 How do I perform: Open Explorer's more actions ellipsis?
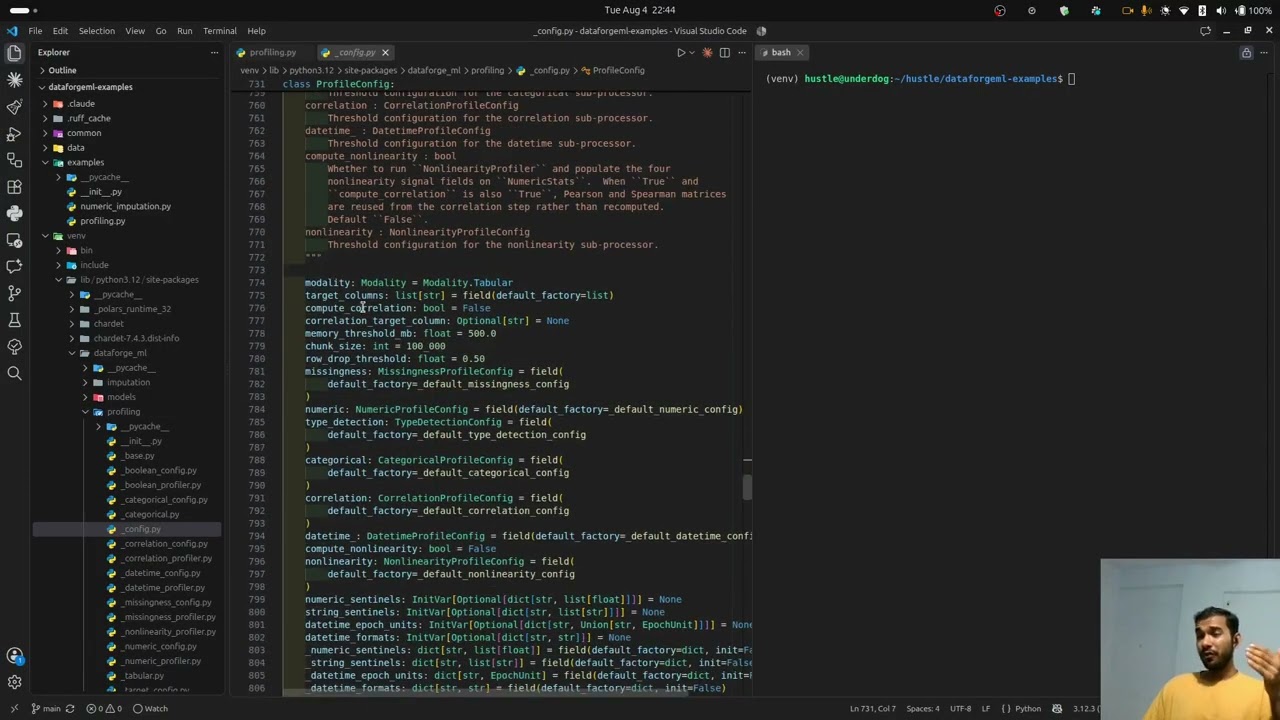point(214,52)
